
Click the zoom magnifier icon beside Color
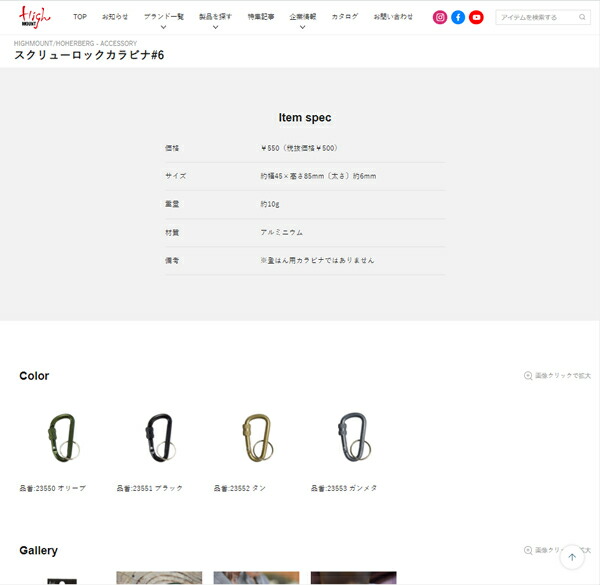[528, 376]
